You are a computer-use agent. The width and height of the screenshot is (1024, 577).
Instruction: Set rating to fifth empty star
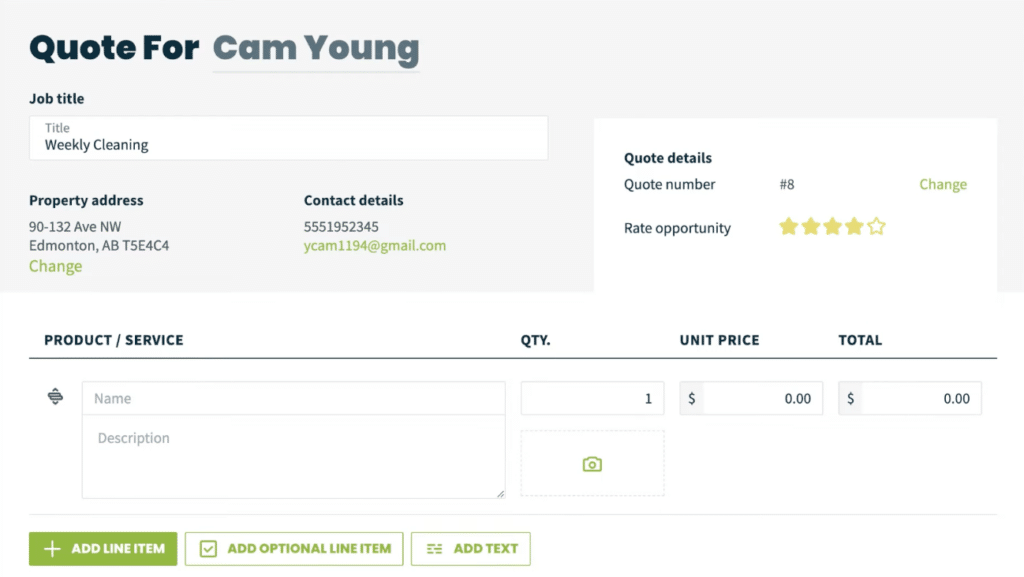click(876, 226)
